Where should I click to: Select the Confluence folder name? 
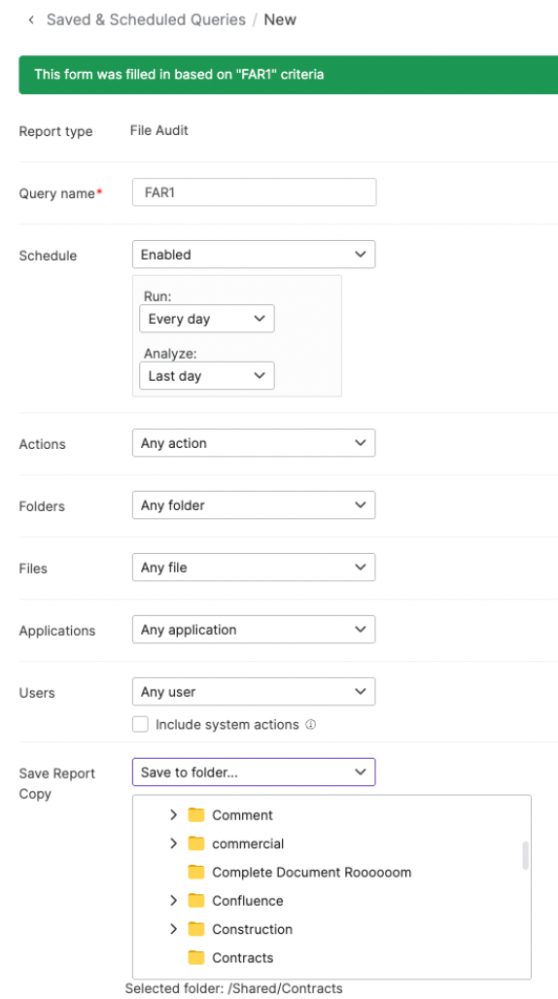(x=247, y=900)
